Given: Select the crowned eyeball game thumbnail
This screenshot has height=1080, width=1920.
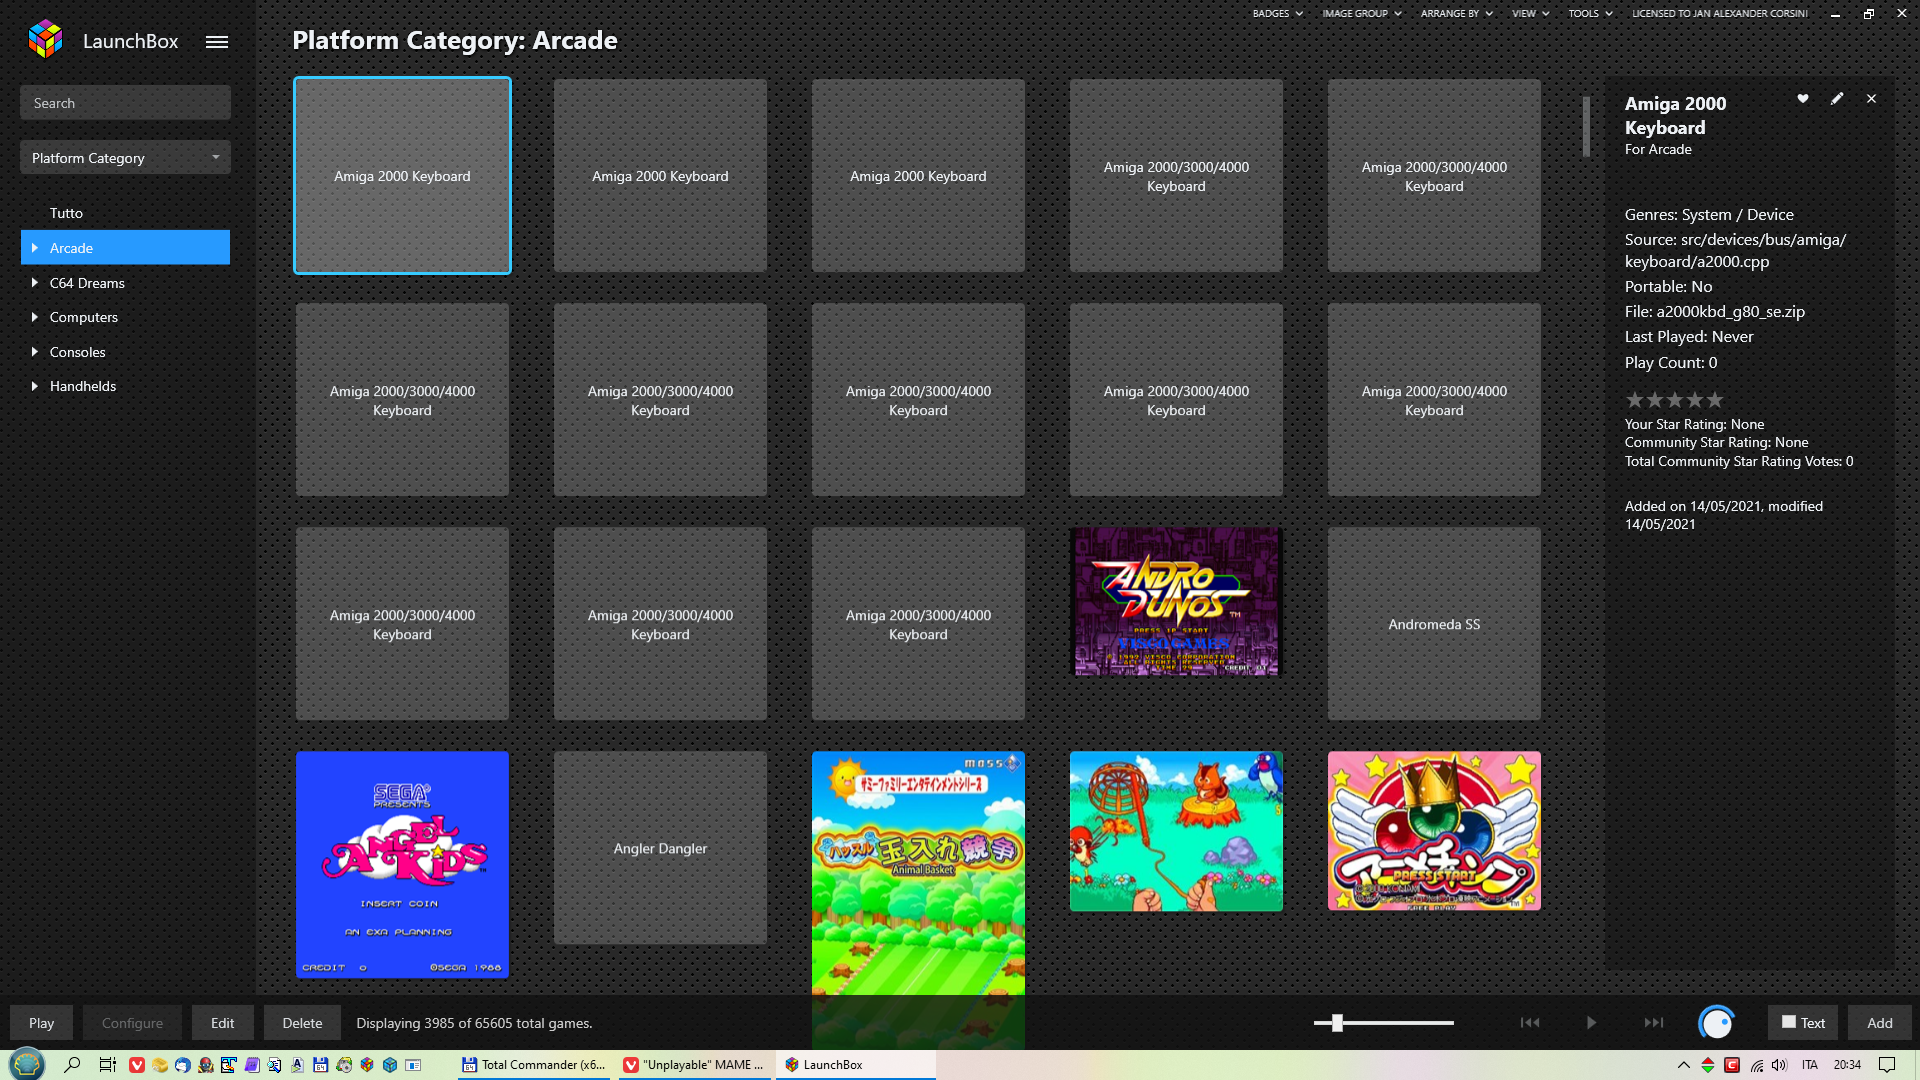Looking at the screenshot, I should click(1434, 831).
